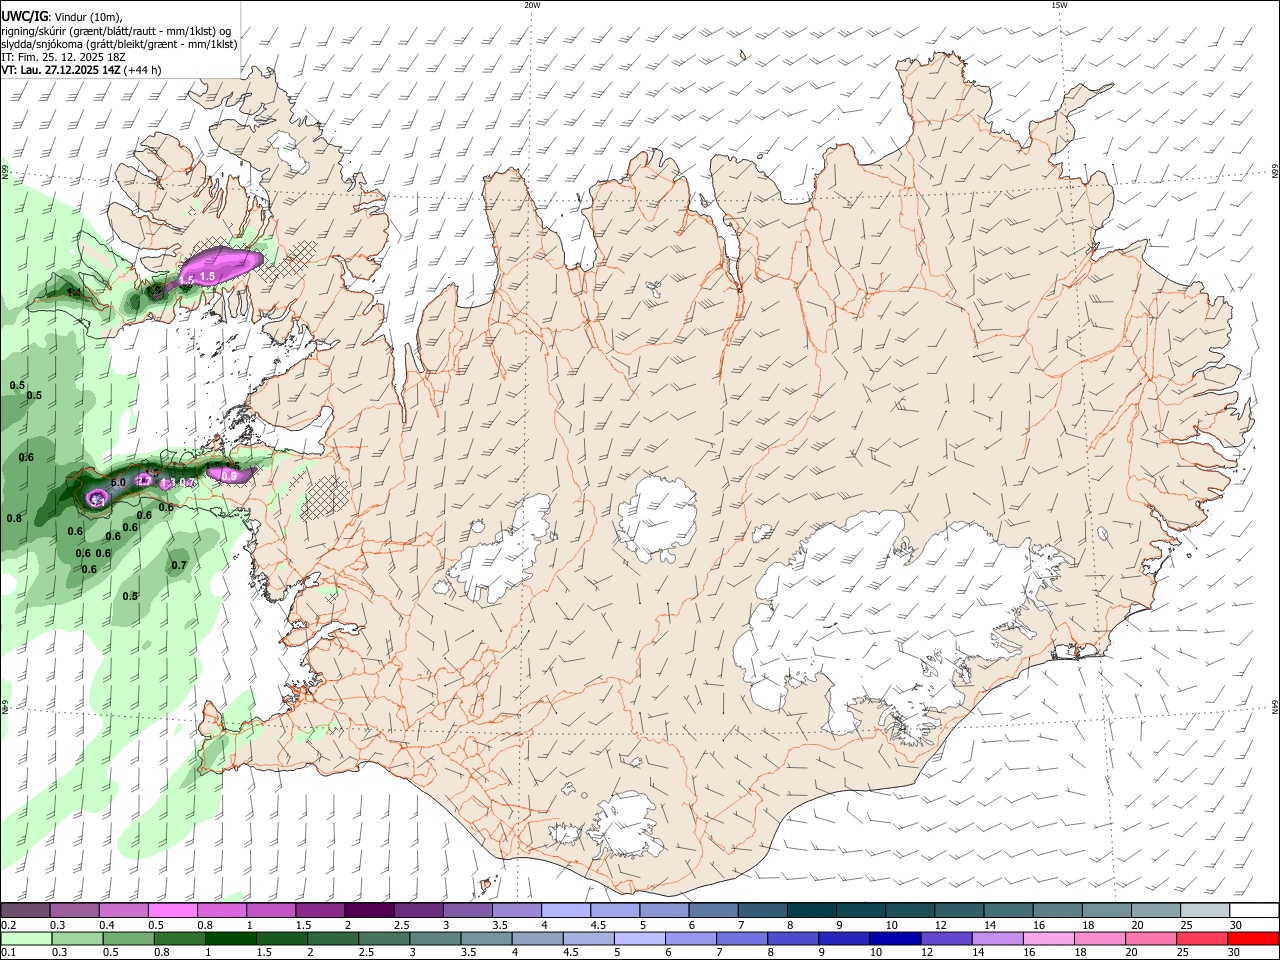This screenshot has height=960, width=1280.
Task: Click the 'slydda/snjókoma' legend description line
Action: (x=119, y=43)
